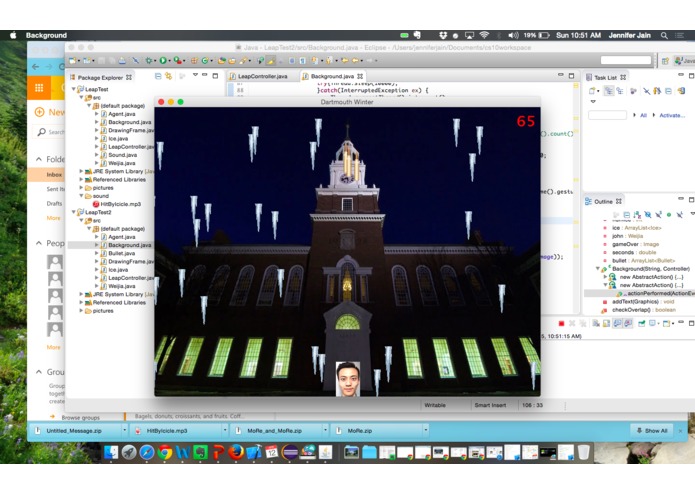This screenshot has height=494, width=695.
Task: Click the green Hide Non-Public icon in Outline
Action: 669,214
